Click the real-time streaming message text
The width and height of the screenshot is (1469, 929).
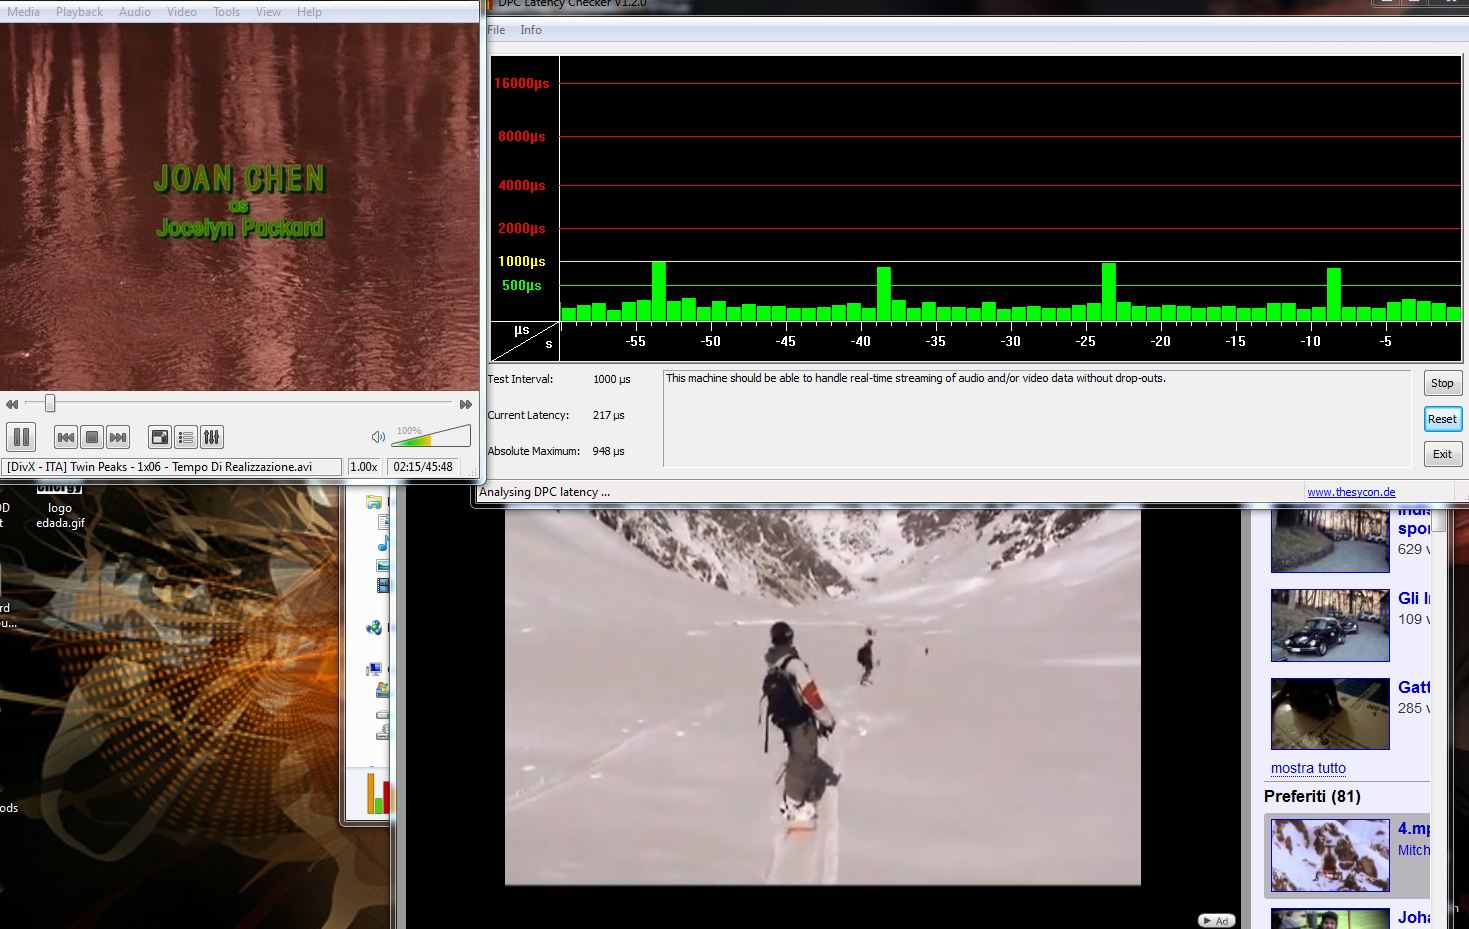pos(915,378)
